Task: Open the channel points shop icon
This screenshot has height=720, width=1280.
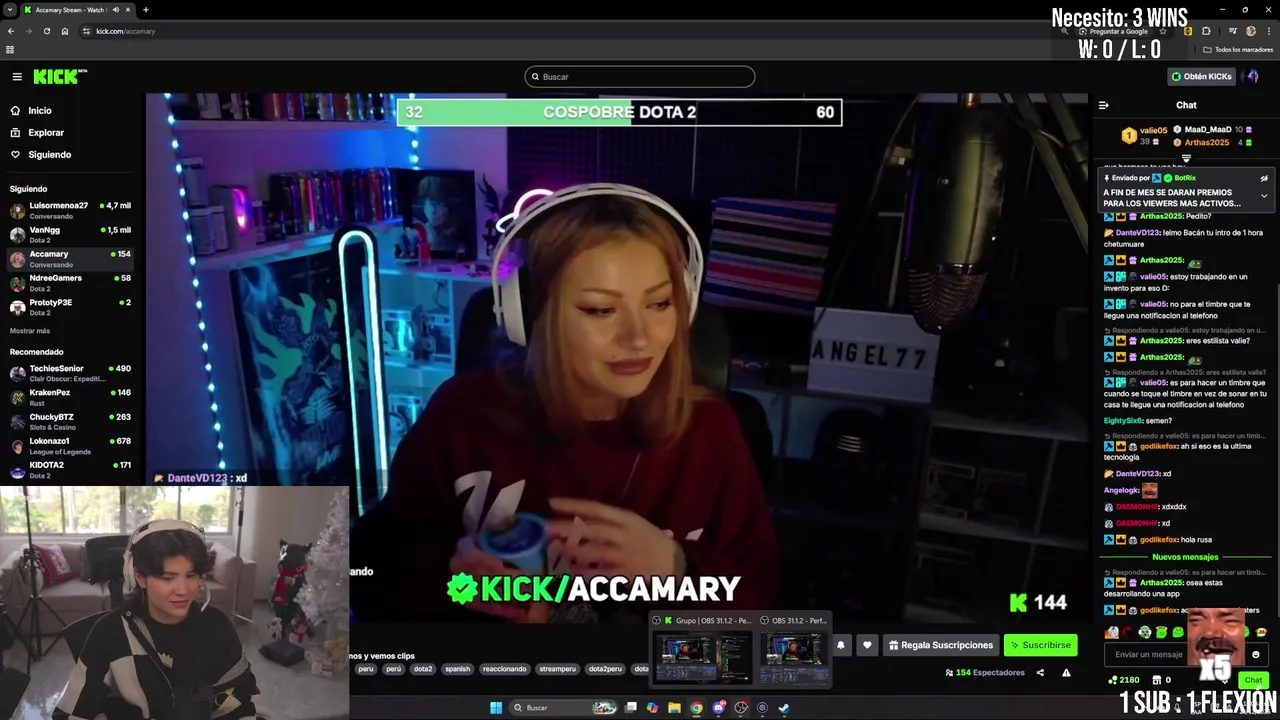Action: [1156, 680]
